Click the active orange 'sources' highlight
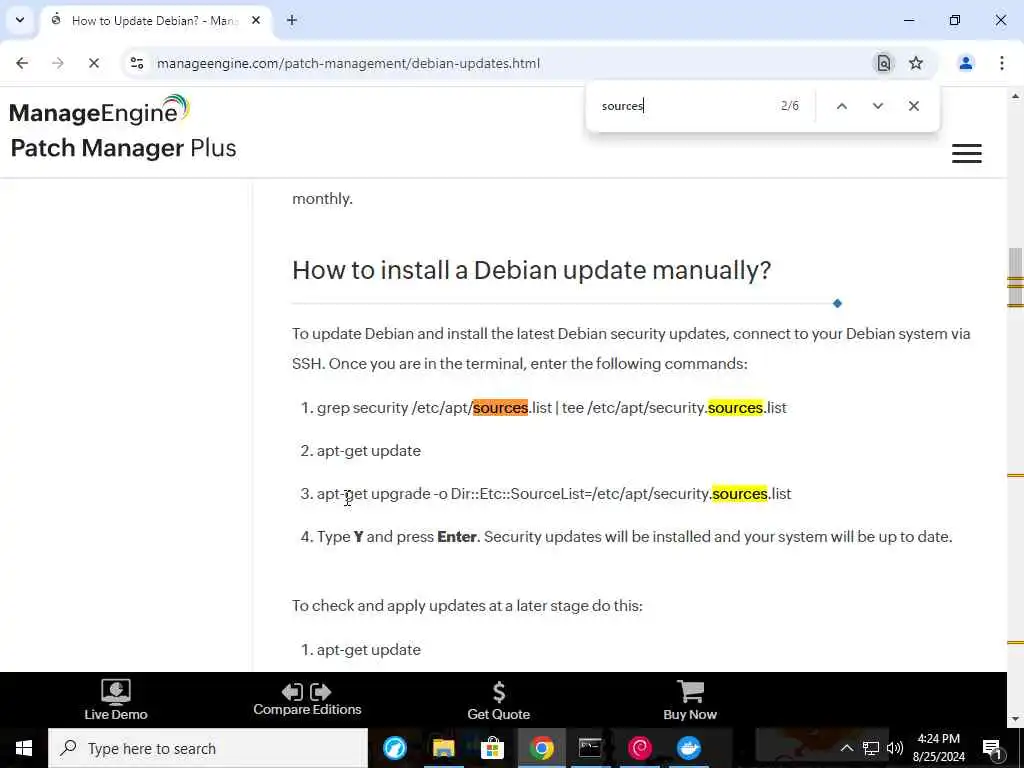 point(500,408)
